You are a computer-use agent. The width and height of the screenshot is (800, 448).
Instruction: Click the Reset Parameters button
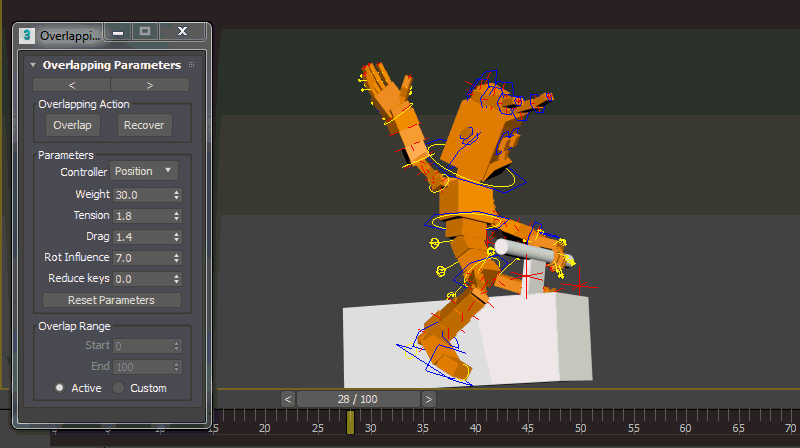pos(111,300)
